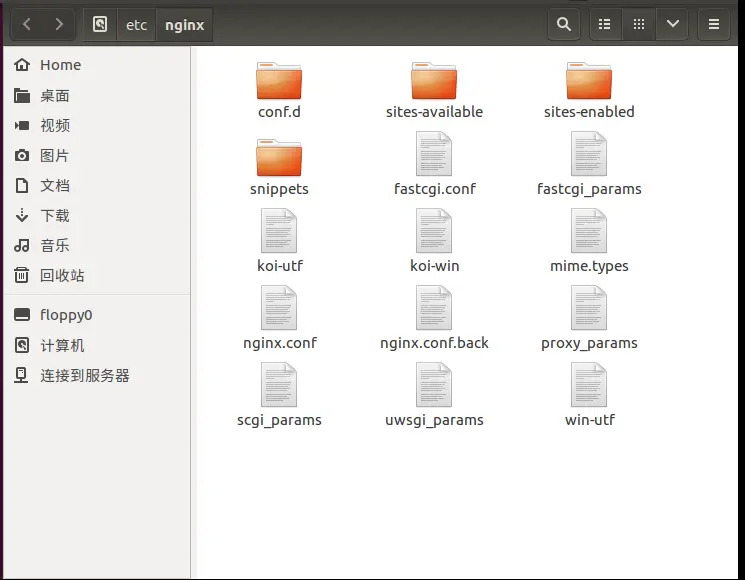The height and width of the screenshot is (580, 745).
Task: Open 回收站 (Trash) in the sidebar
Action: point(97,275)
